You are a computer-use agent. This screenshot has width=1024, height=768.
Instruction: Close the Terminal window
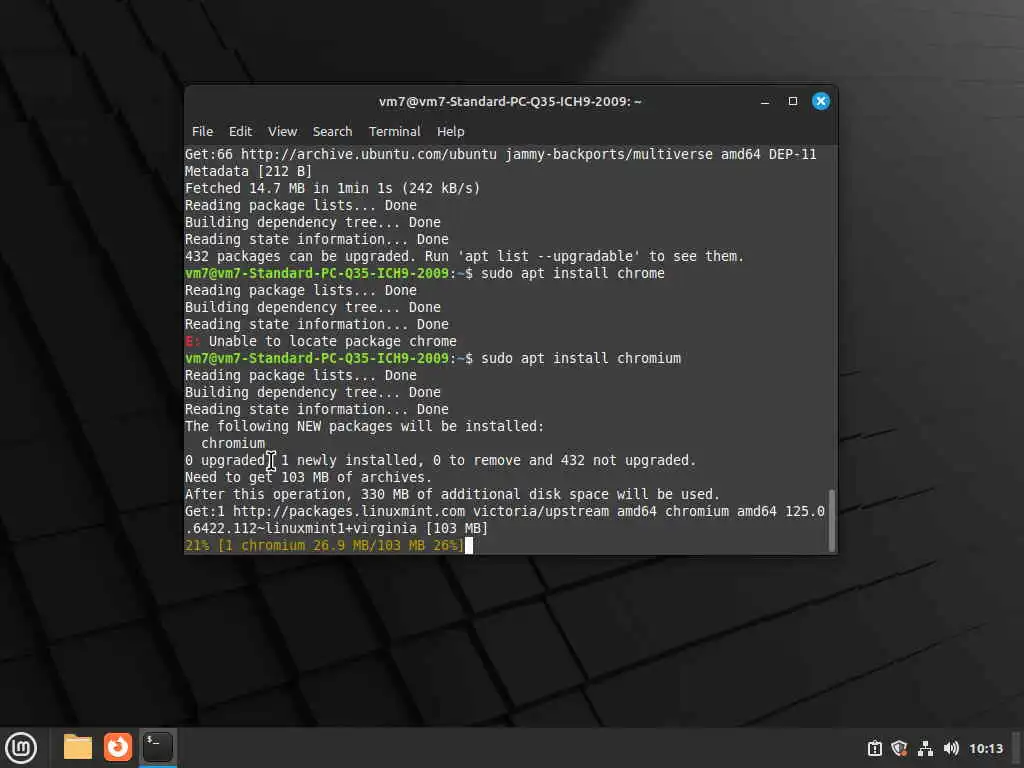[x=821, y=101]
